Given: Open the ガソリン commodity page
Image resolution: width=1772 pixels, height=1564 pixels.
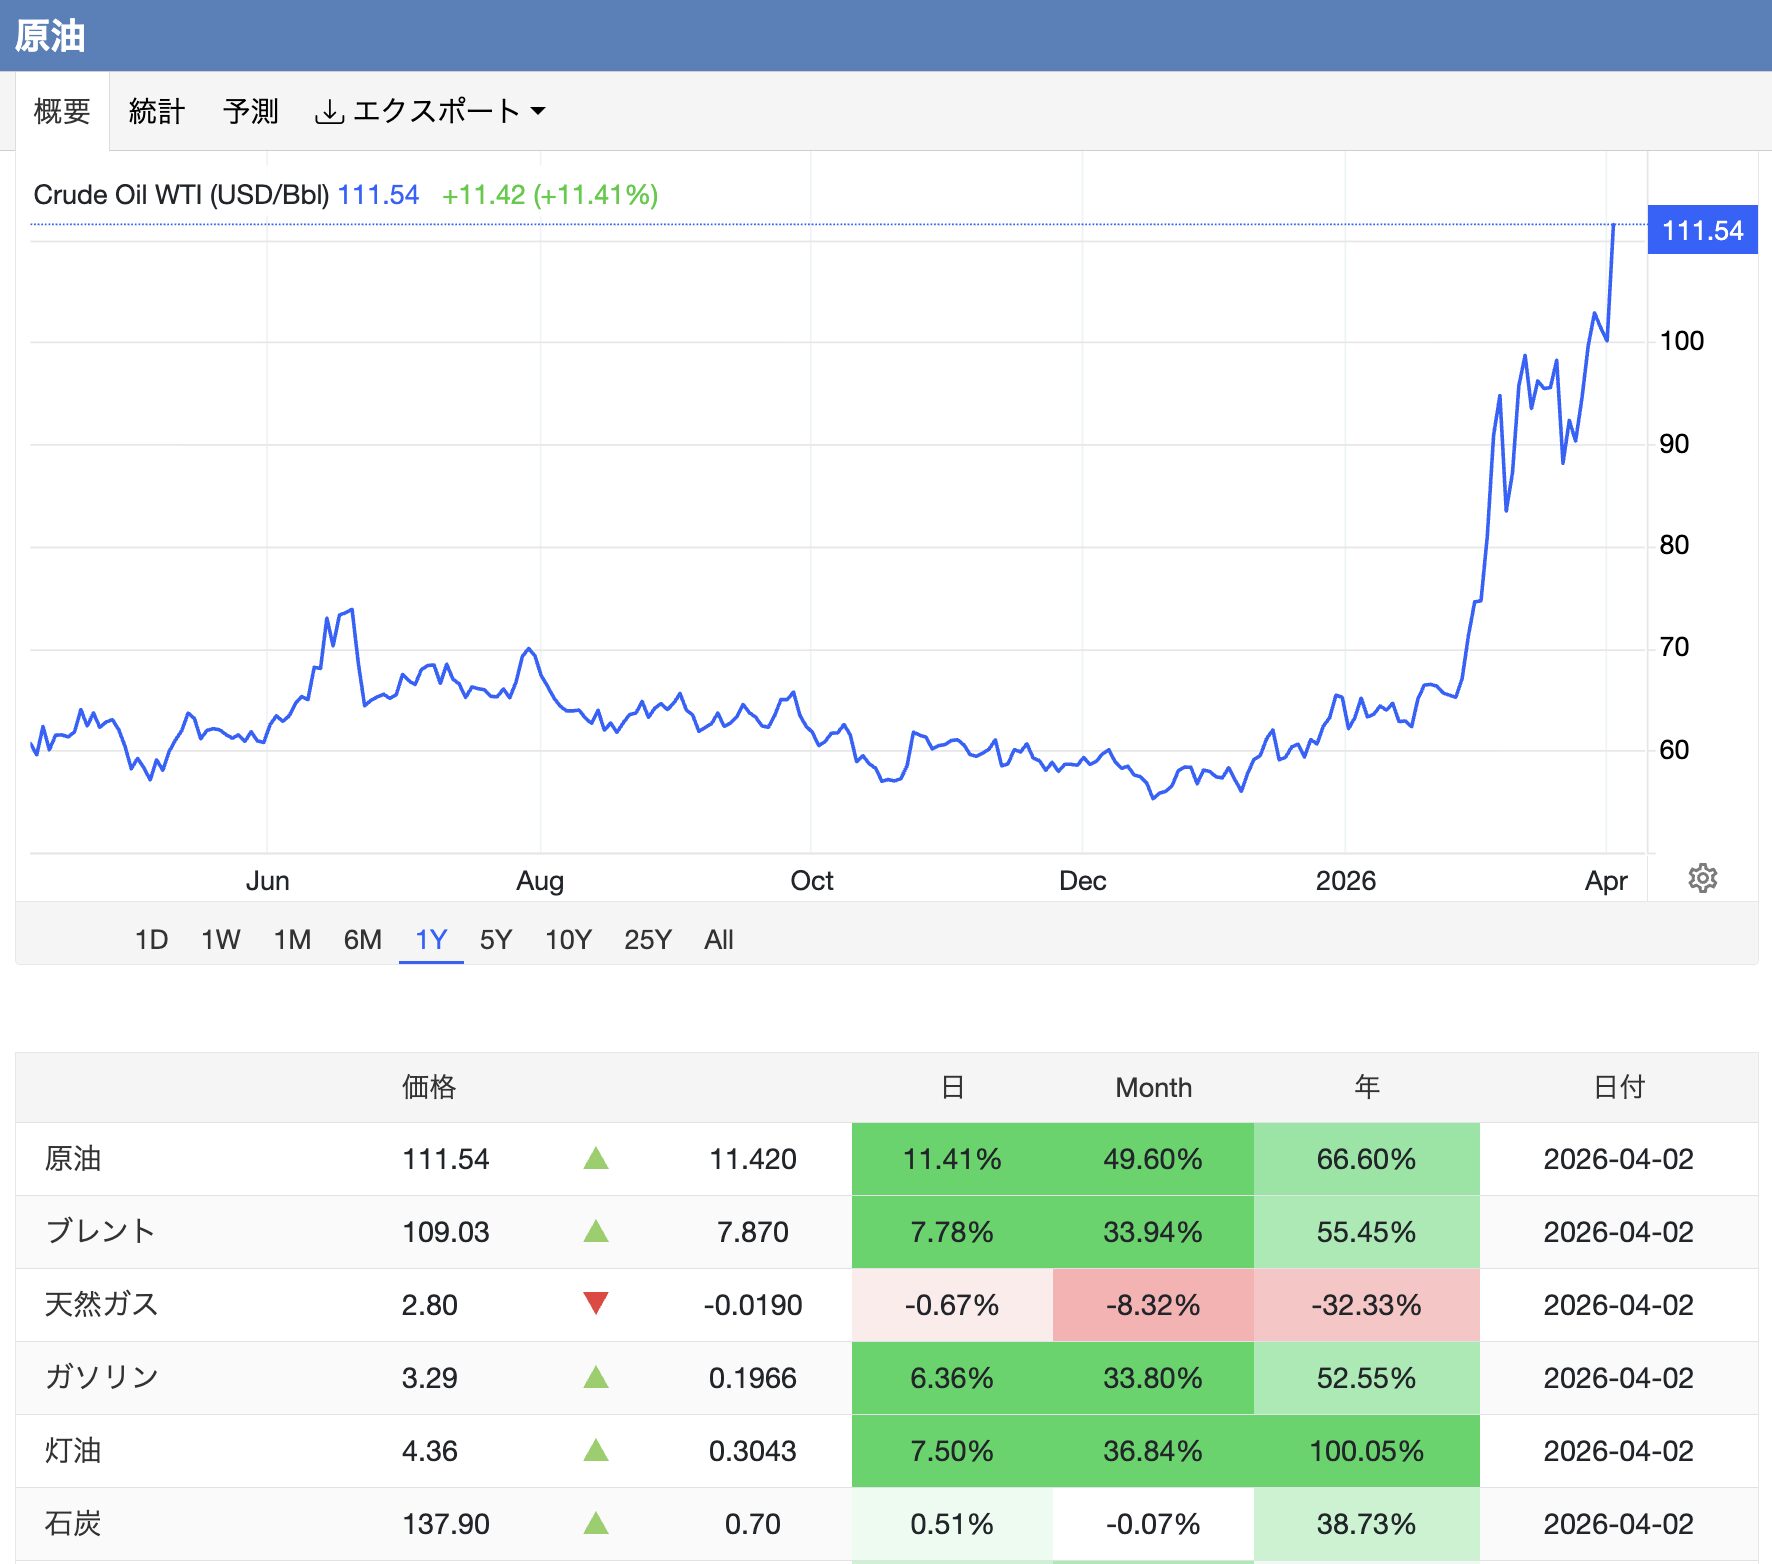Looking at the screenshot, I should point(103,1378).
